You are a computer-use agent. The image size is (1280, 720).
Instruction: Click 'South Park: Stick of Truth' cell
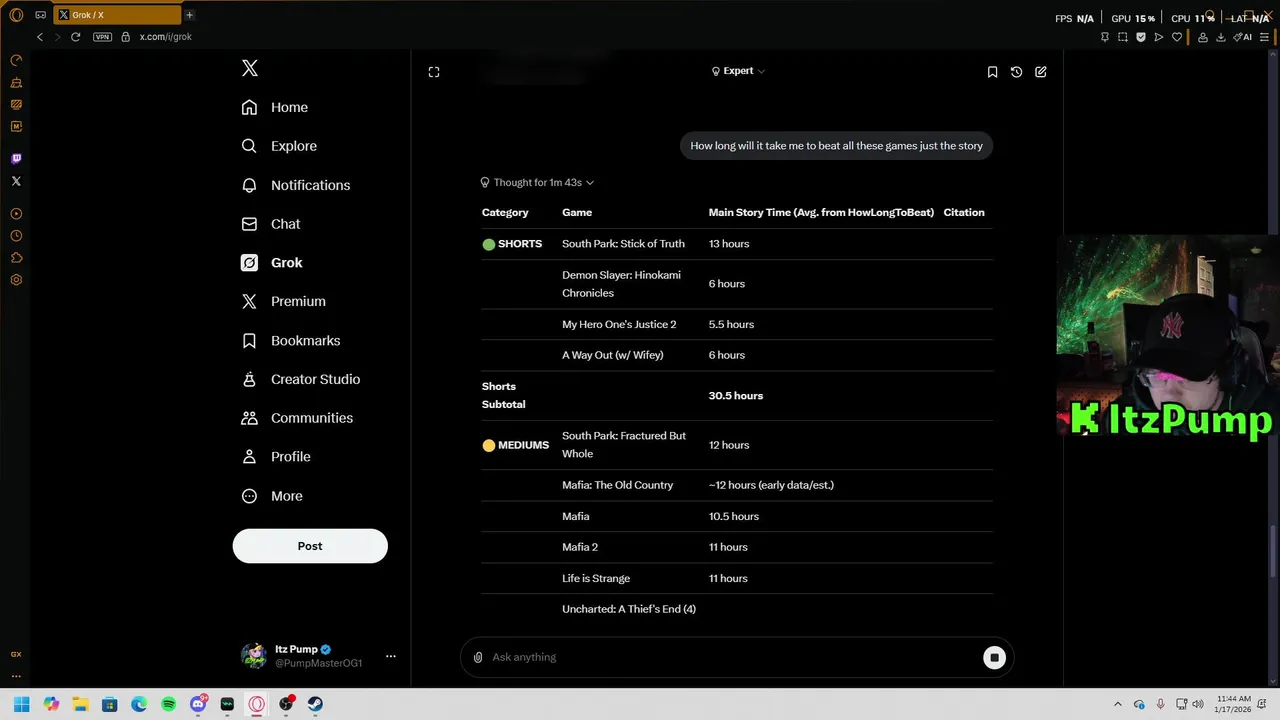[x=623, y=244]
